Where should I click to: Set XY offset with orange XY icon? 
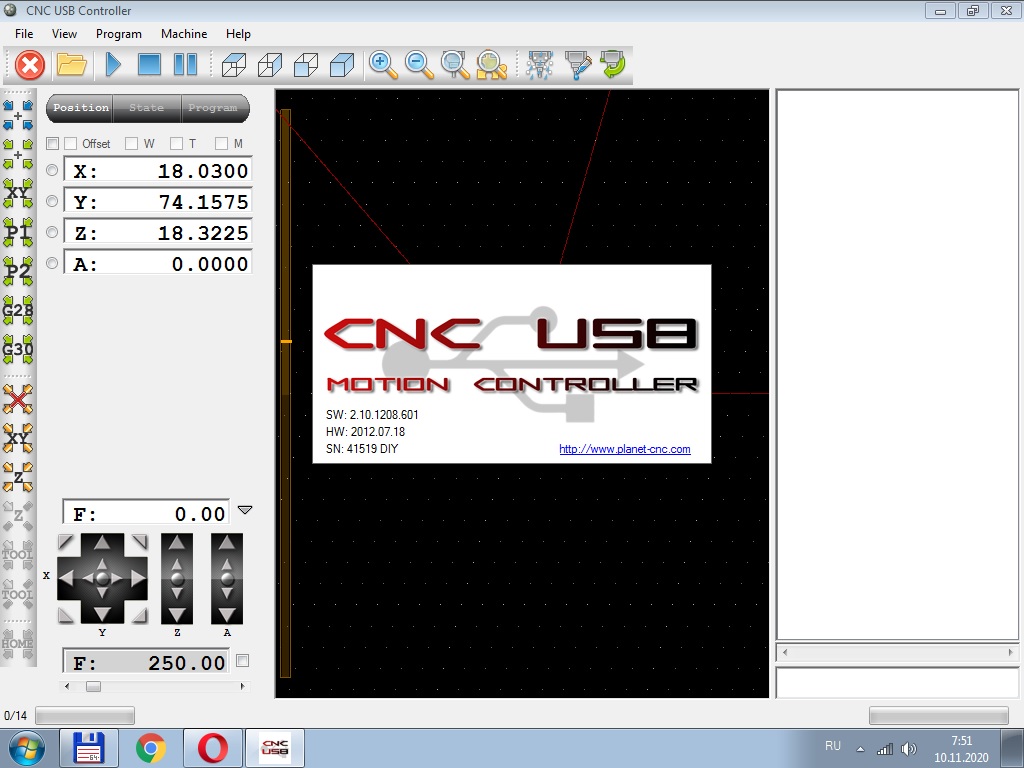18,439
